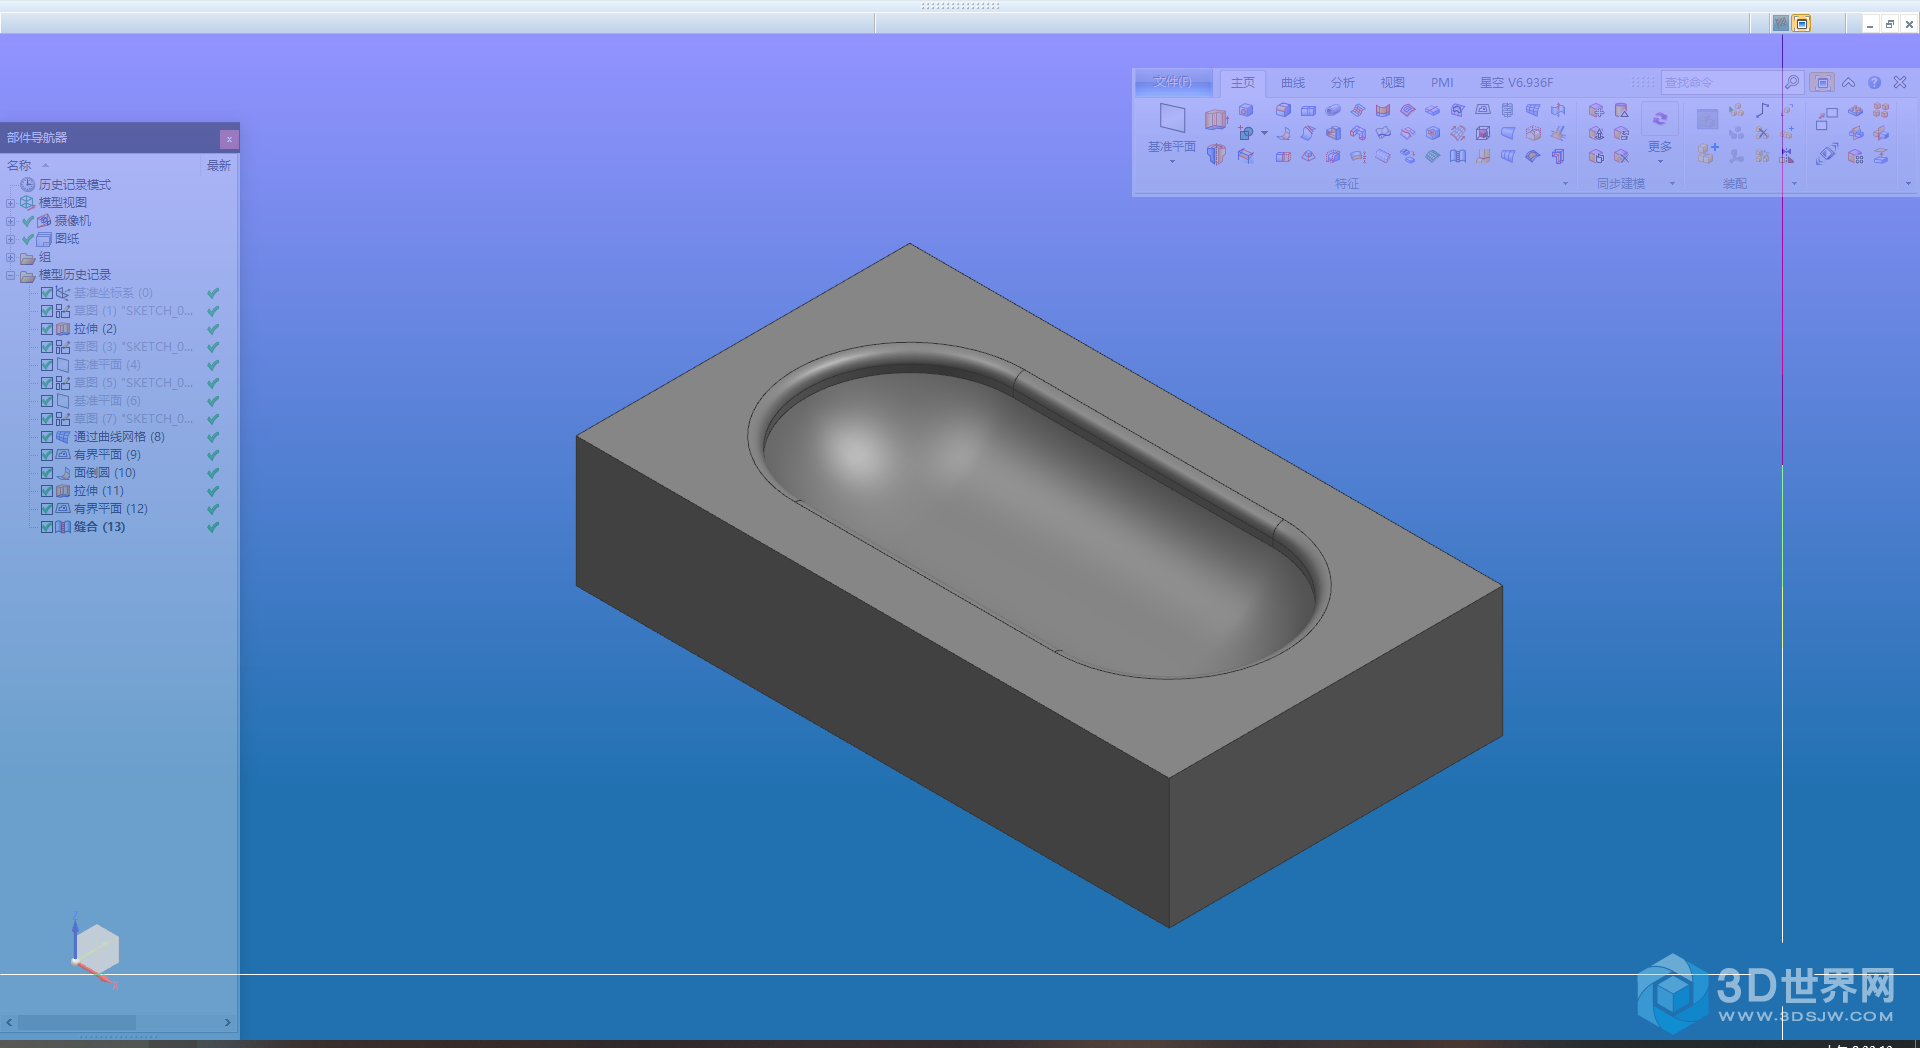Click the Revolve icon below Extrude
Image resolution: width=1920 pixels, height=1048 pixels.
1216,155
